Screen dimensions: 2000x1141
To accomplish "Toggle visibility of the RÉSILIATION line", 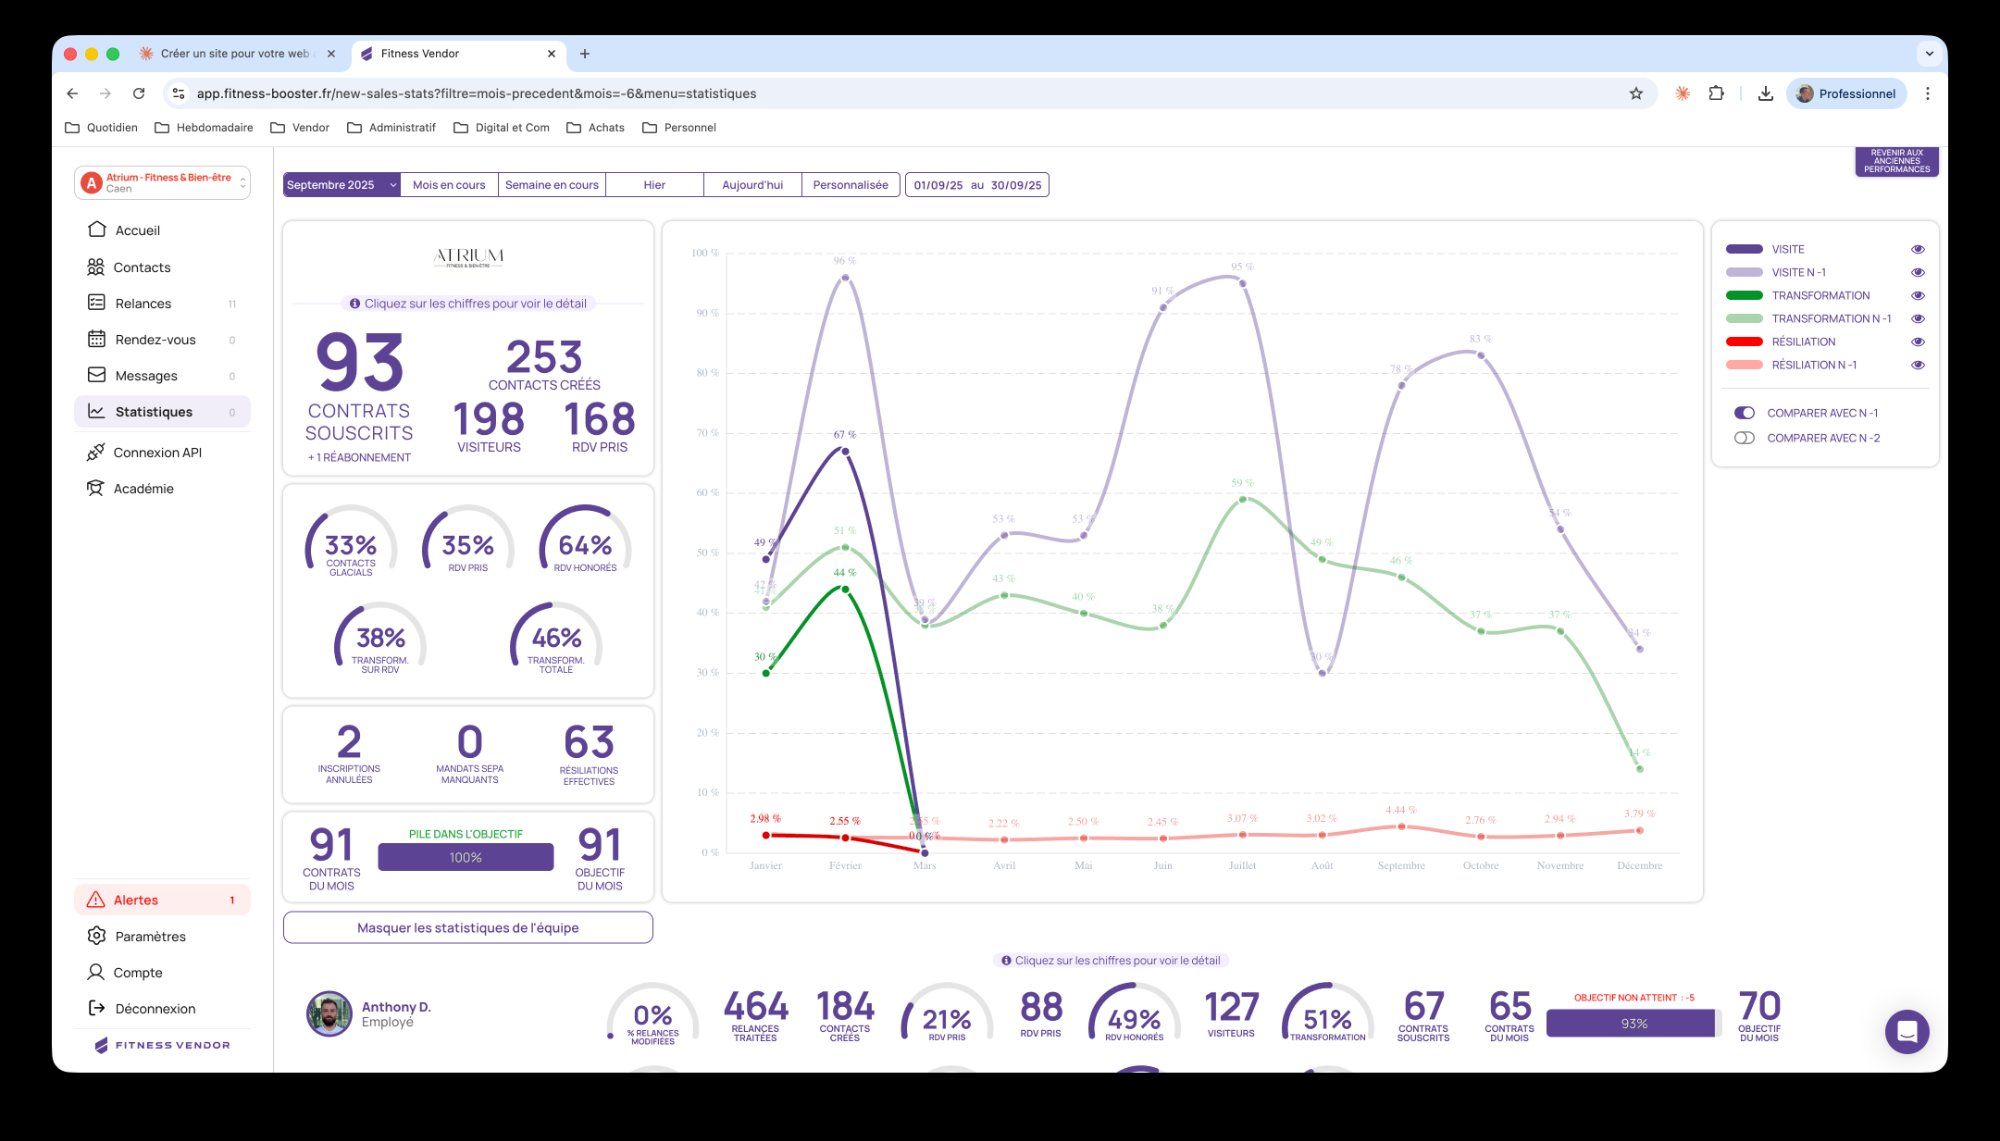I will (1917, 341).
